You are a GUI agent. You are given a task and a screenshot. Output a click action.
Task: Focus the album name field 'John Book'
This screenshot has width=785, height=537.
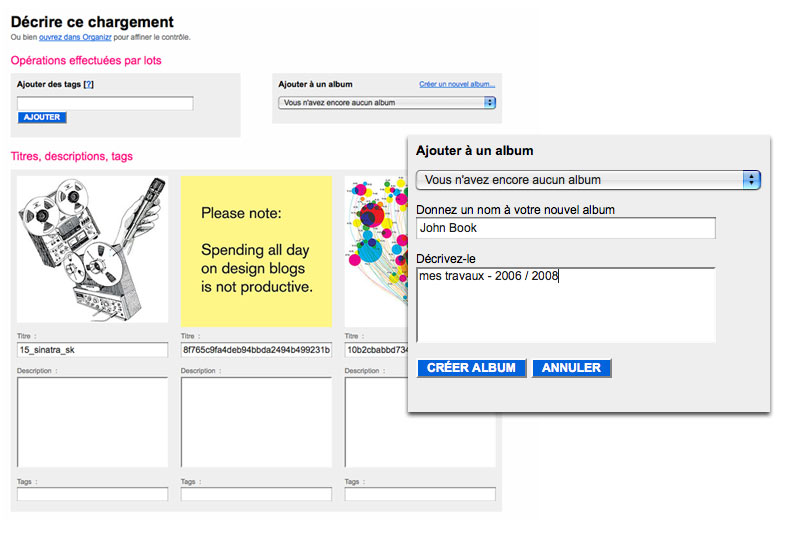[566, 228]
